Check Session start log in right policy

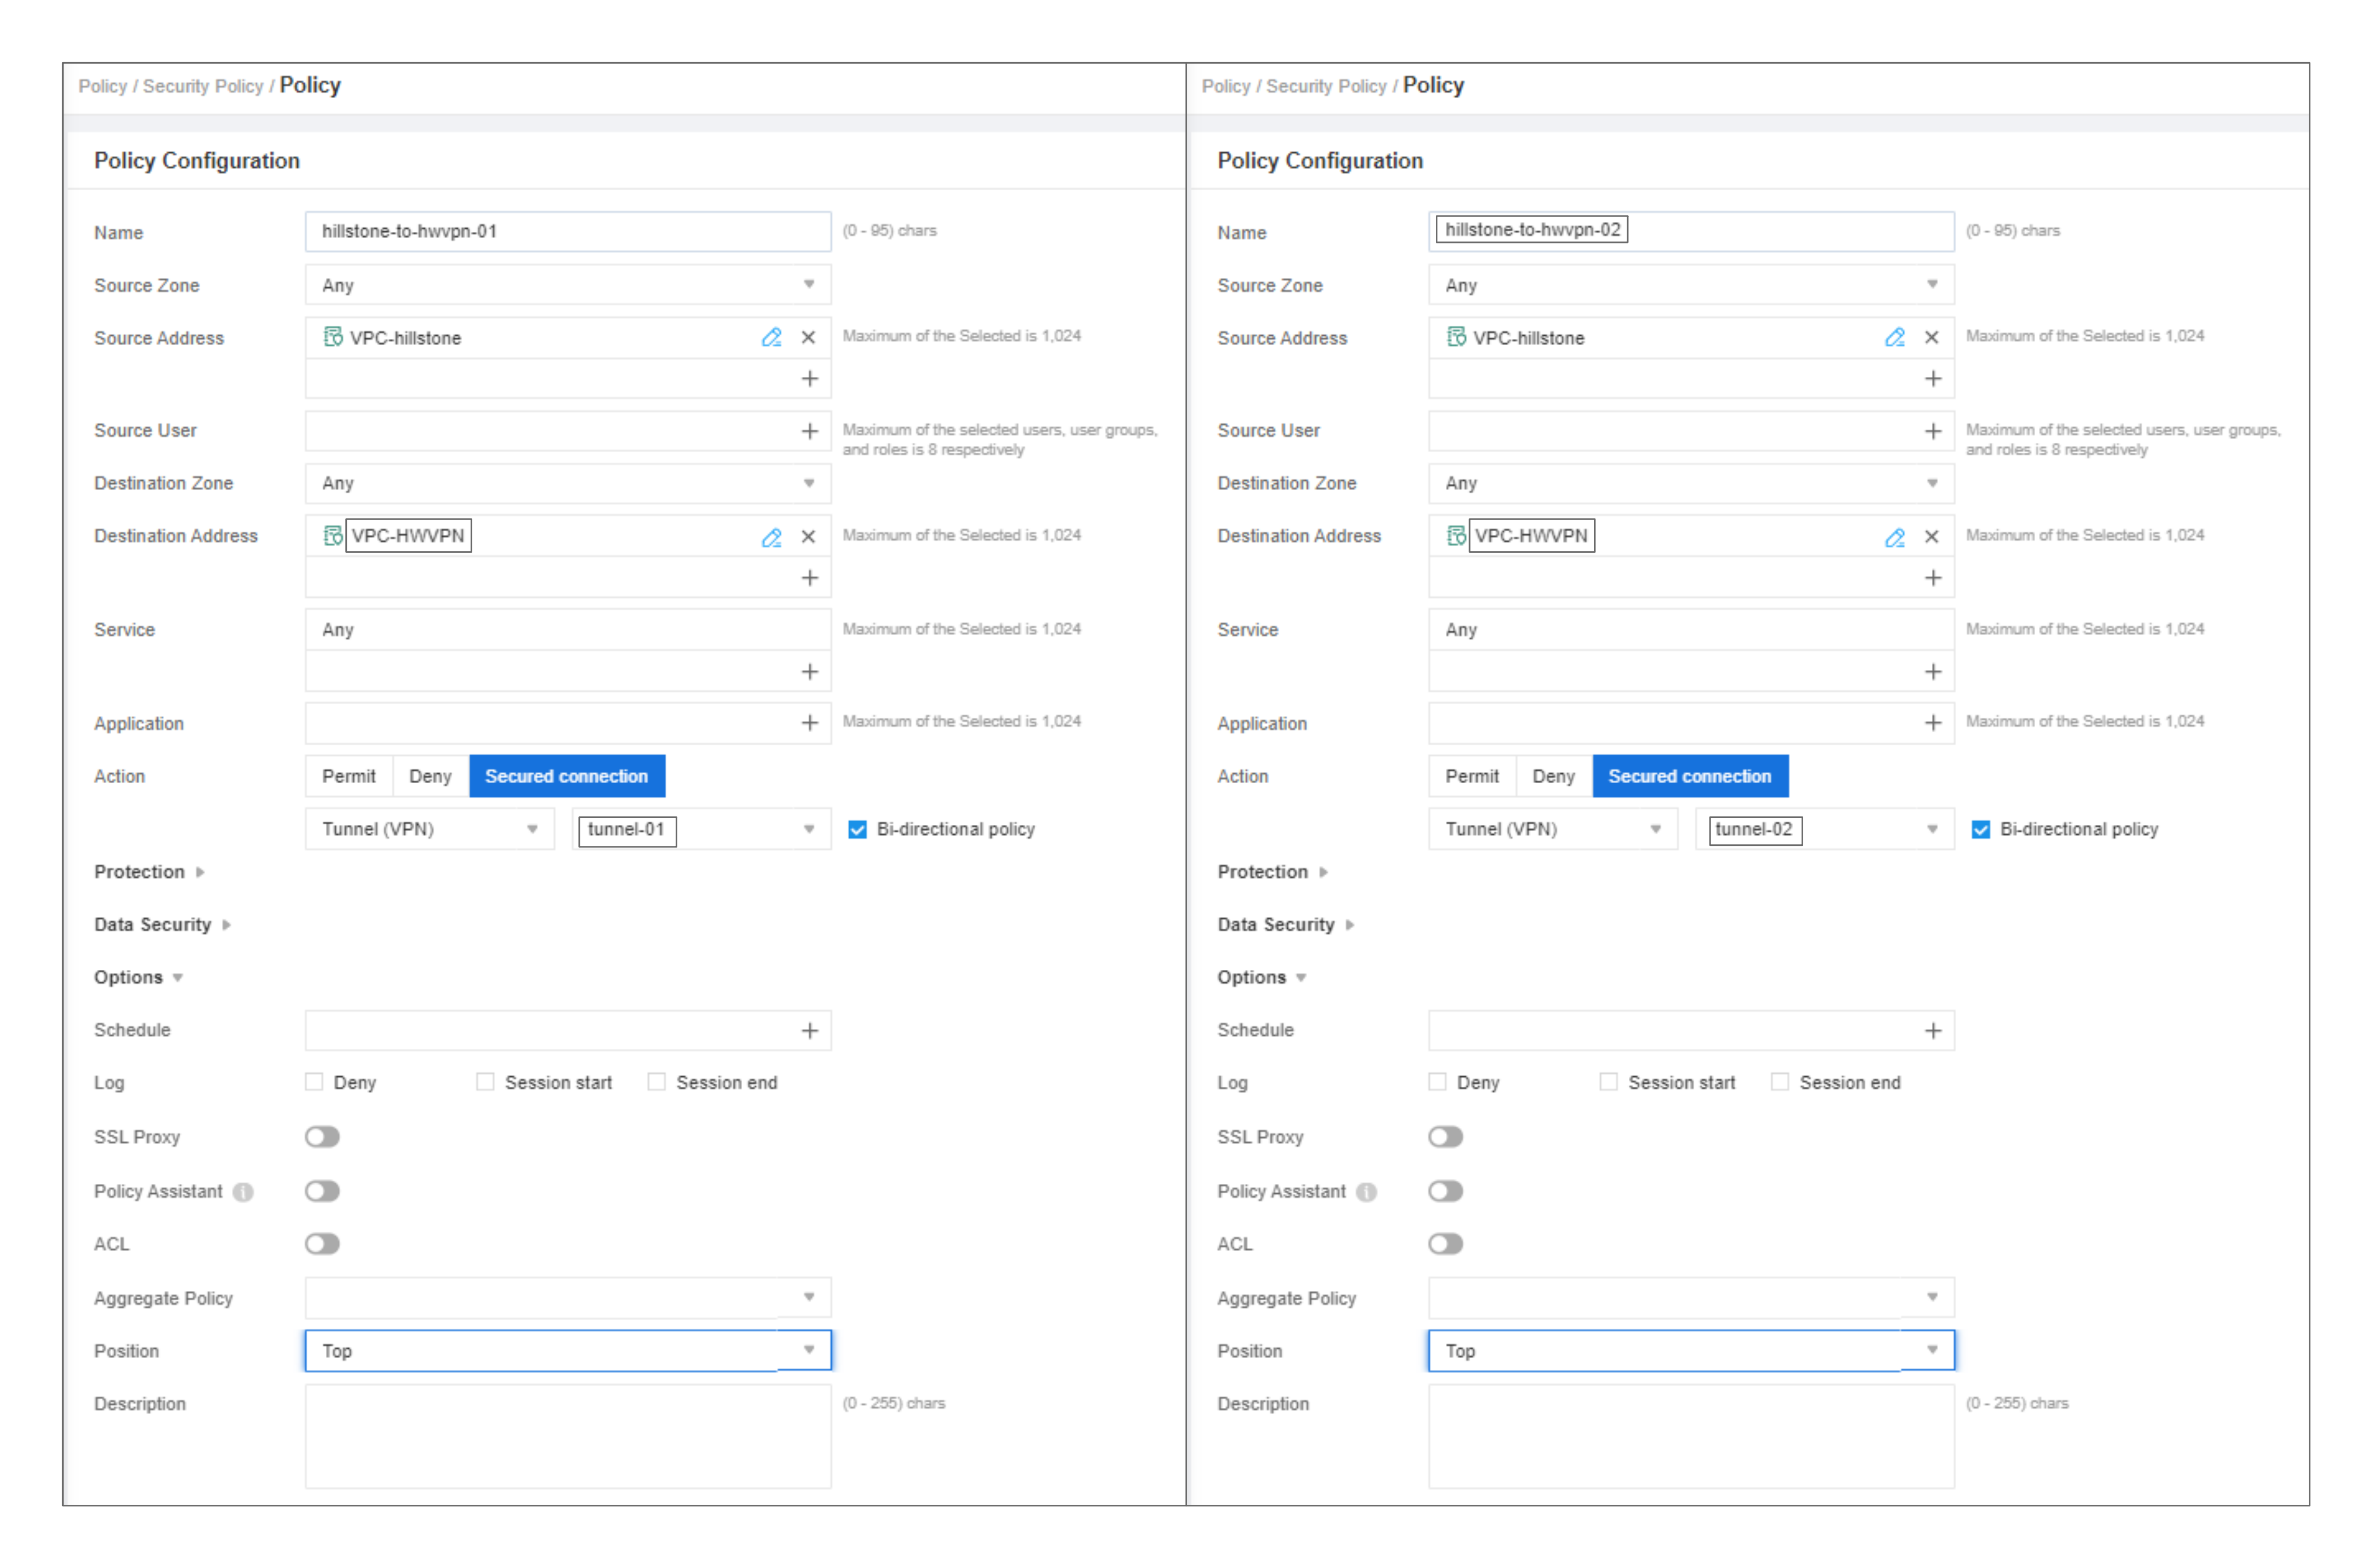(1608, 1082)
